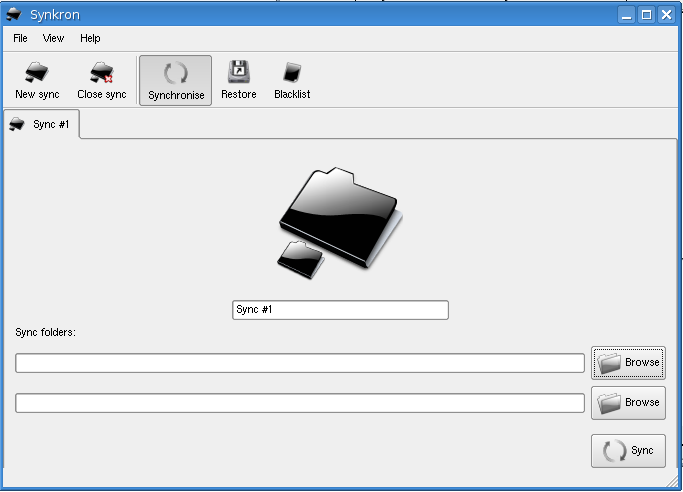
Task: Open the View menu
Action: pos(53,38)
